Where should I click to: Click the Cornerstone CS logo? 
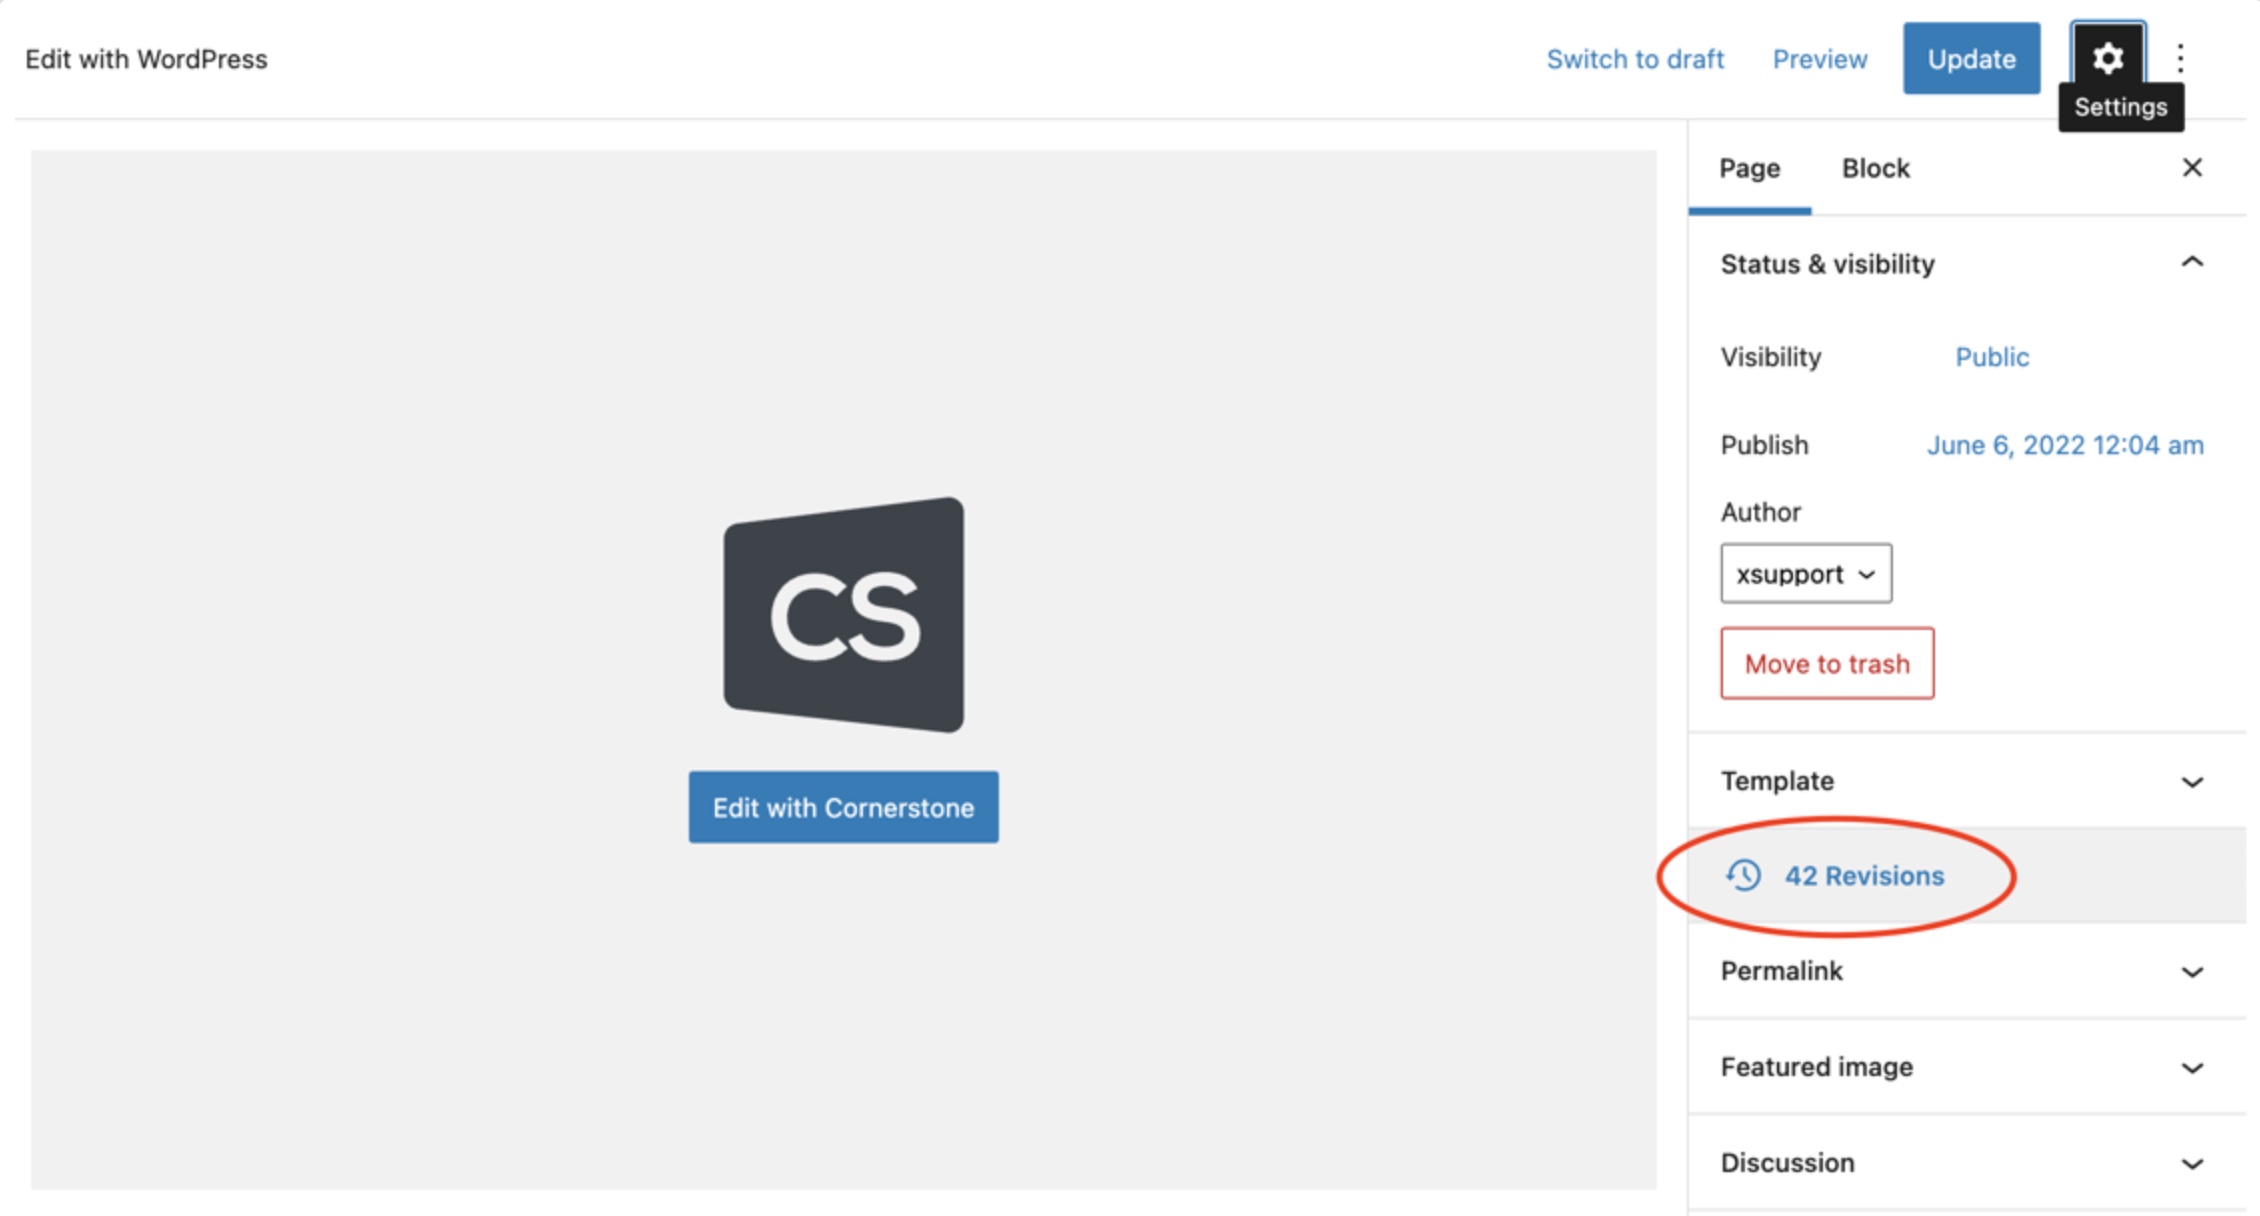tap(844, 615)
